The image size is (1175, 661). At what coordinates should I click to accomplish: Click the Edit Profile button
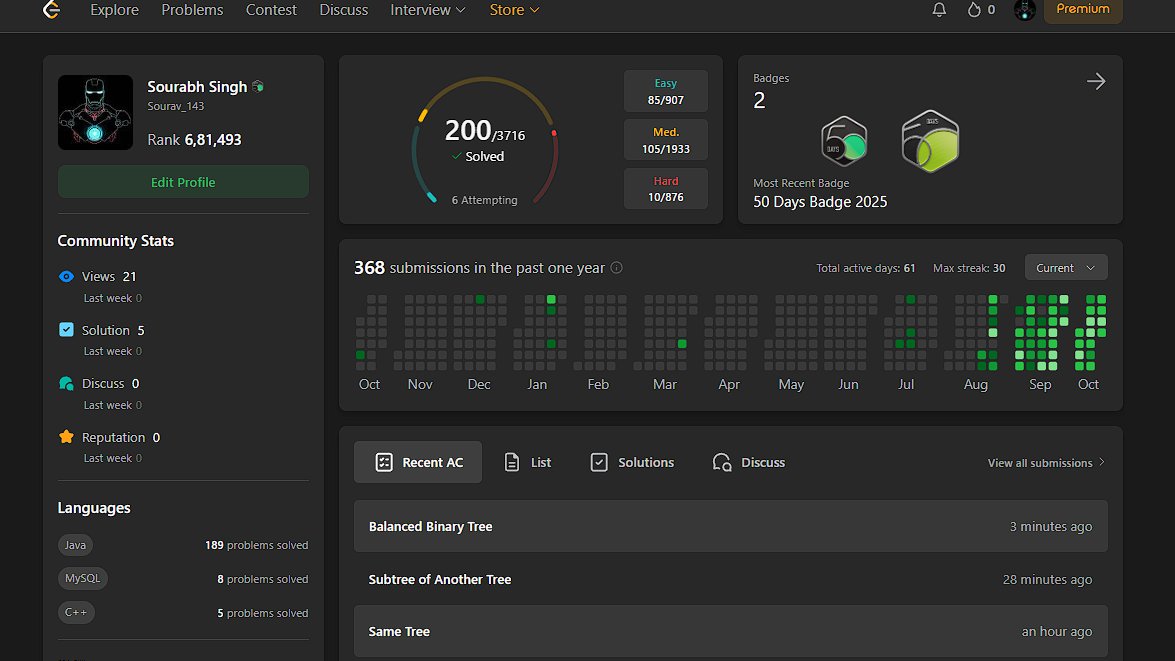click(x=183, y=182)
